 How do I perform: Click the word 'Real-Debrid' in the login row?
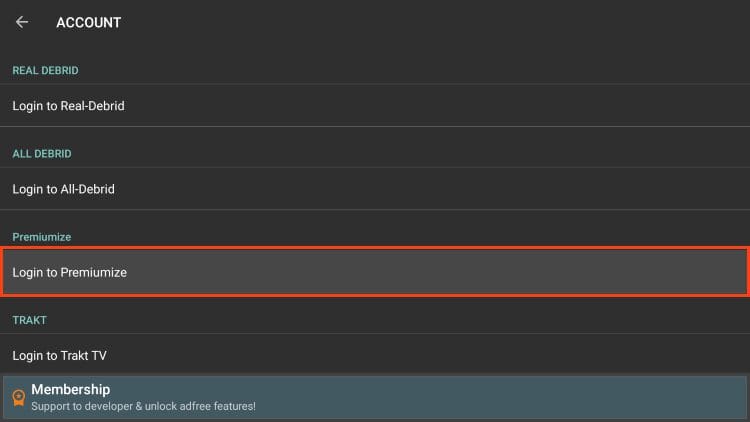click(x=91, y=105)
